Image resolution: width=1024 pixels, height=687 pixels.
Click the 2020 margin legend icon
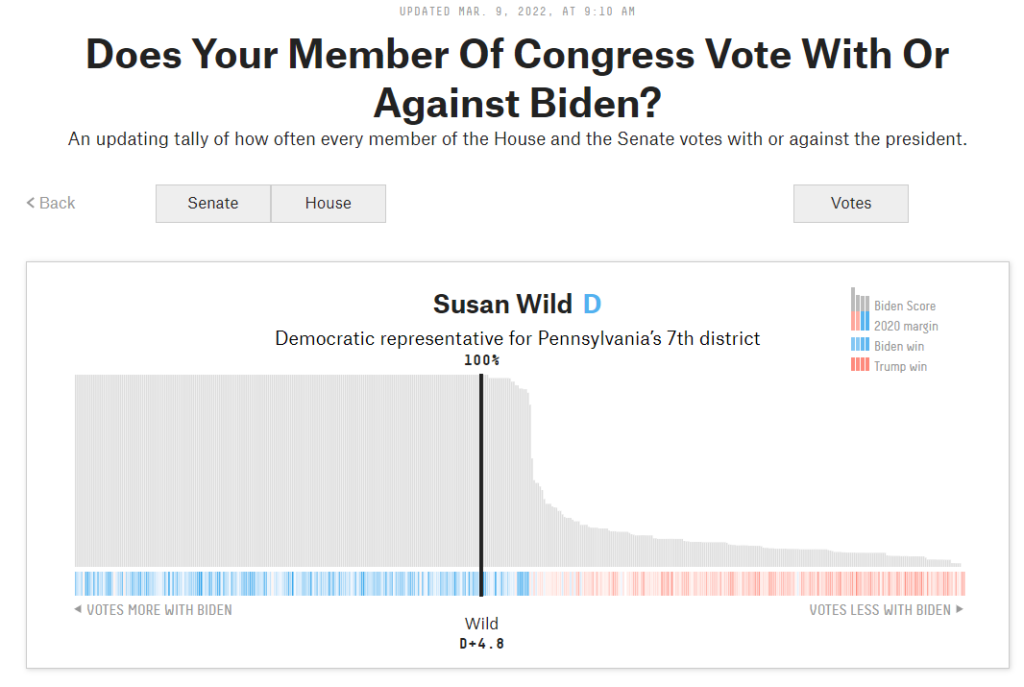pos(860,322)
